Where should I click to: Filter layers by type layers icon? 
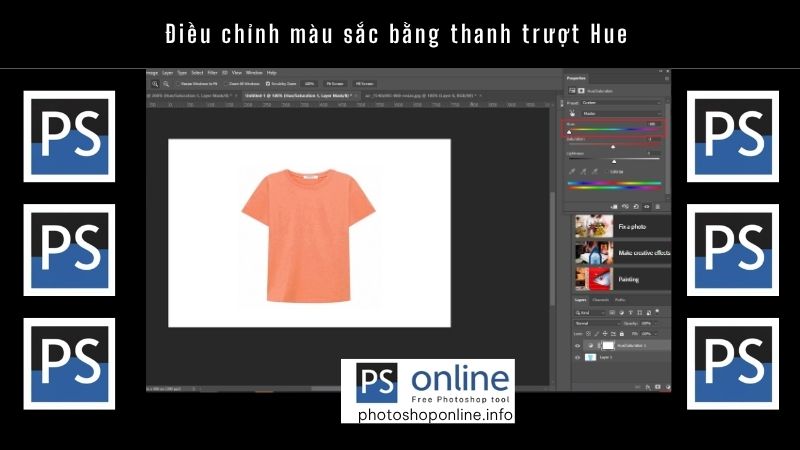631,313
